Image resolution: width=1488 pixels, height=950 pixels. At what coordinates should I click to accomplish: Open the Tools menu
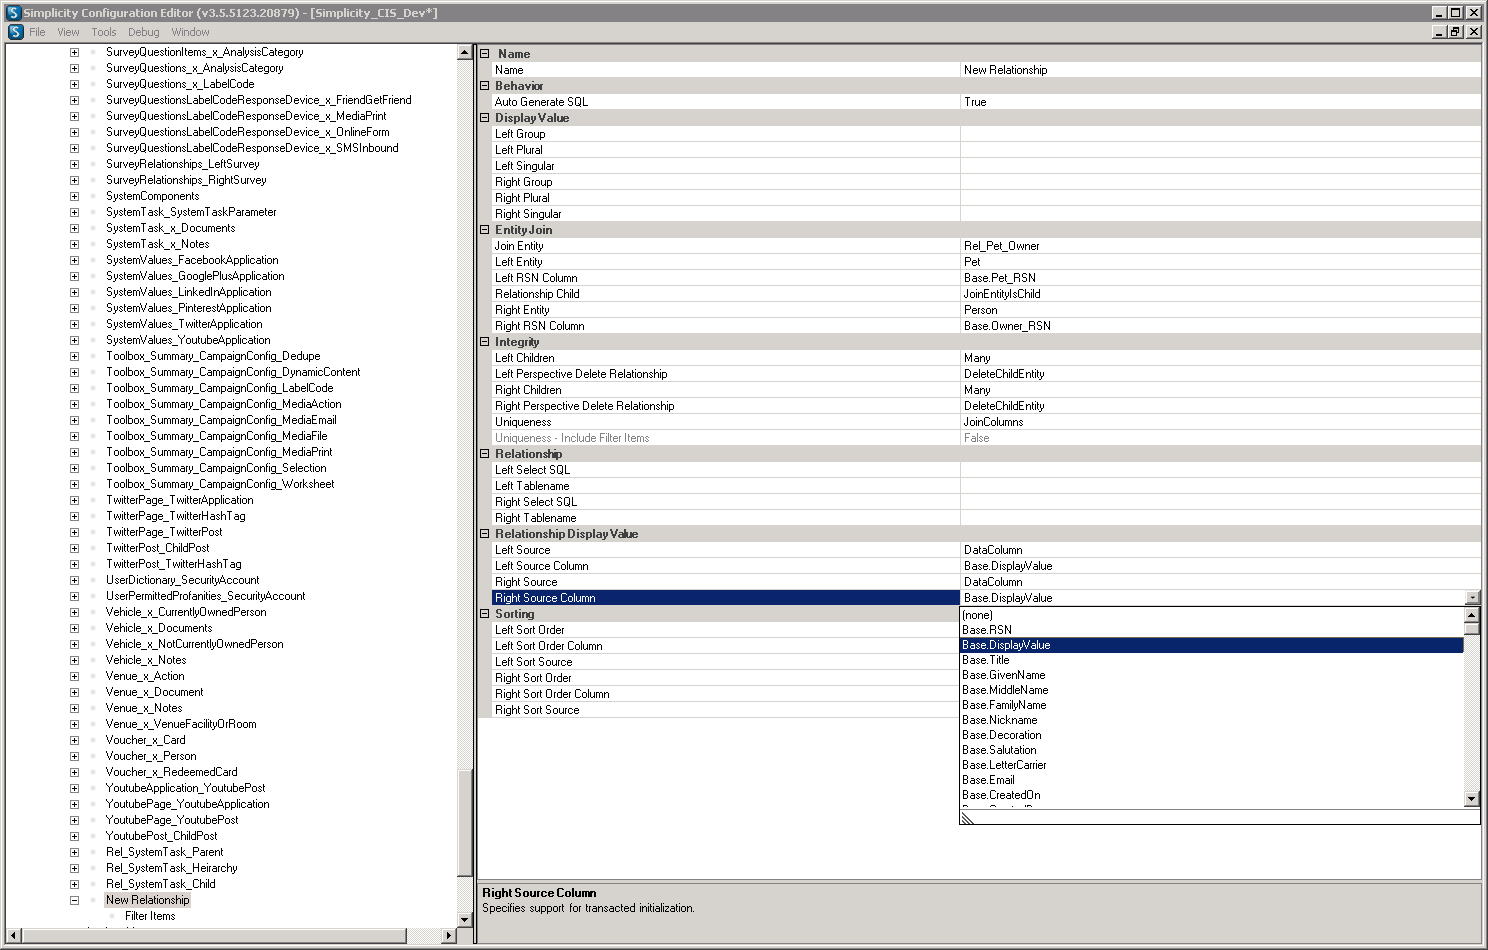(104, 32)
